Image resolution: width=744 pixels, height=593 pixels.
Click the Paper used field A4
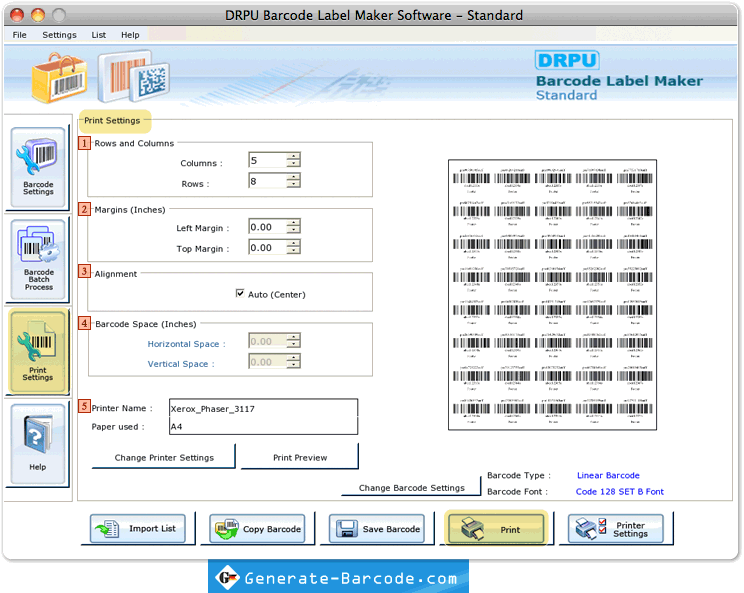(263, 426)
